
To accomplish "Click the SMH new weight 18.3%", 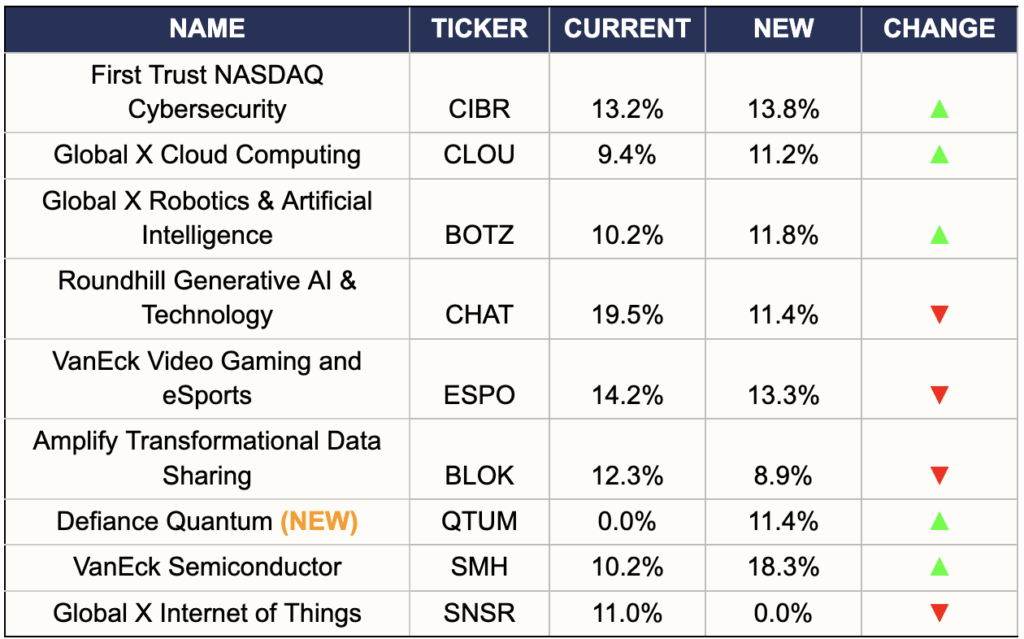I will point(783,567).
